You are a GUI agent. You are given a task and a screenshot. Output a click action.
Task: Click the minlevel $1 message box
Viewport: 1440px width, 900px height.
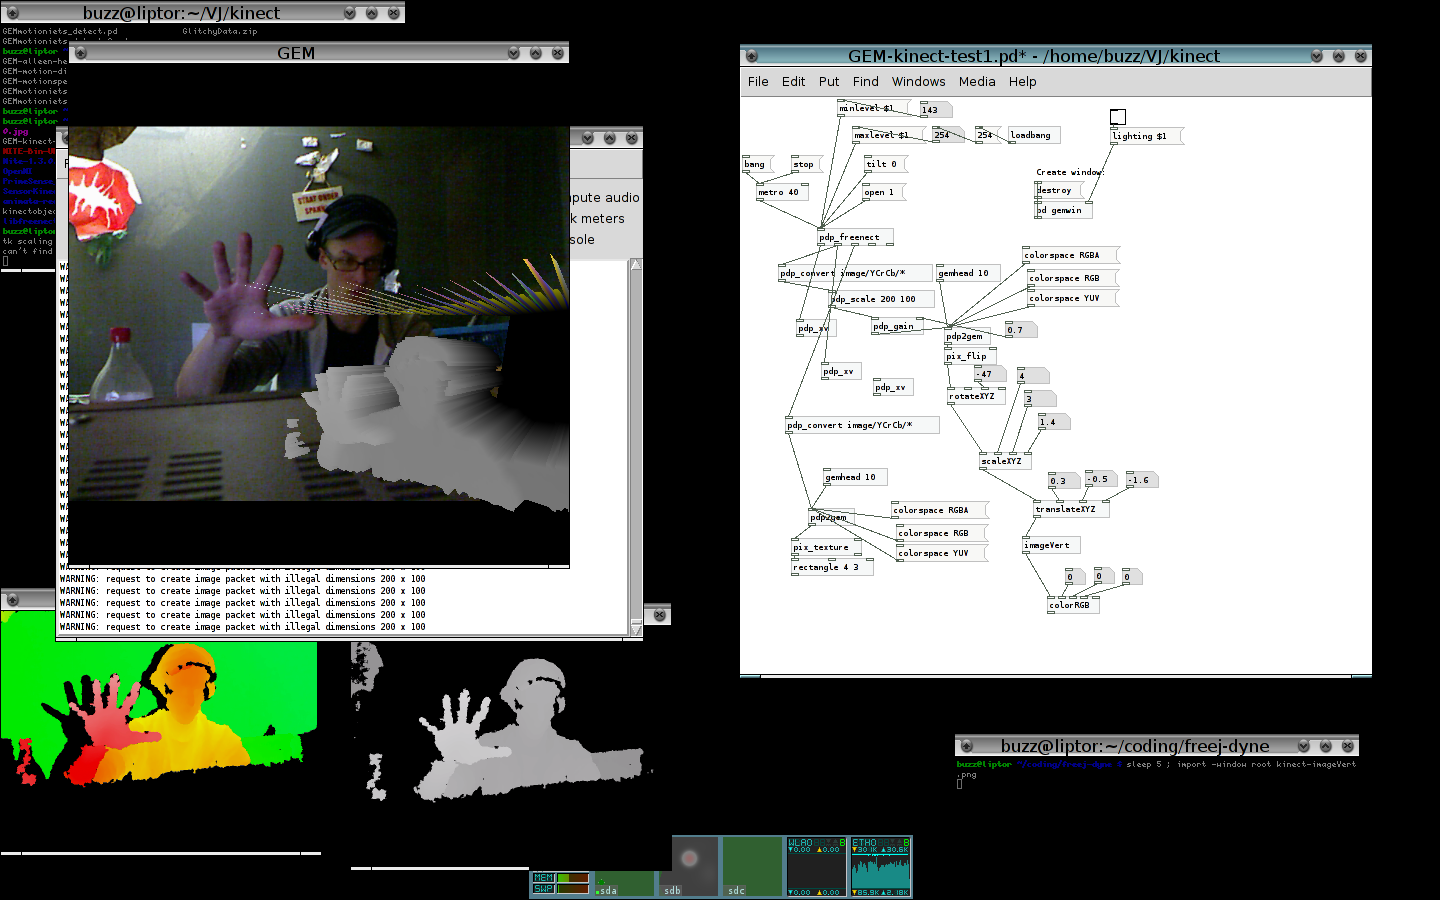coord(875,108)
